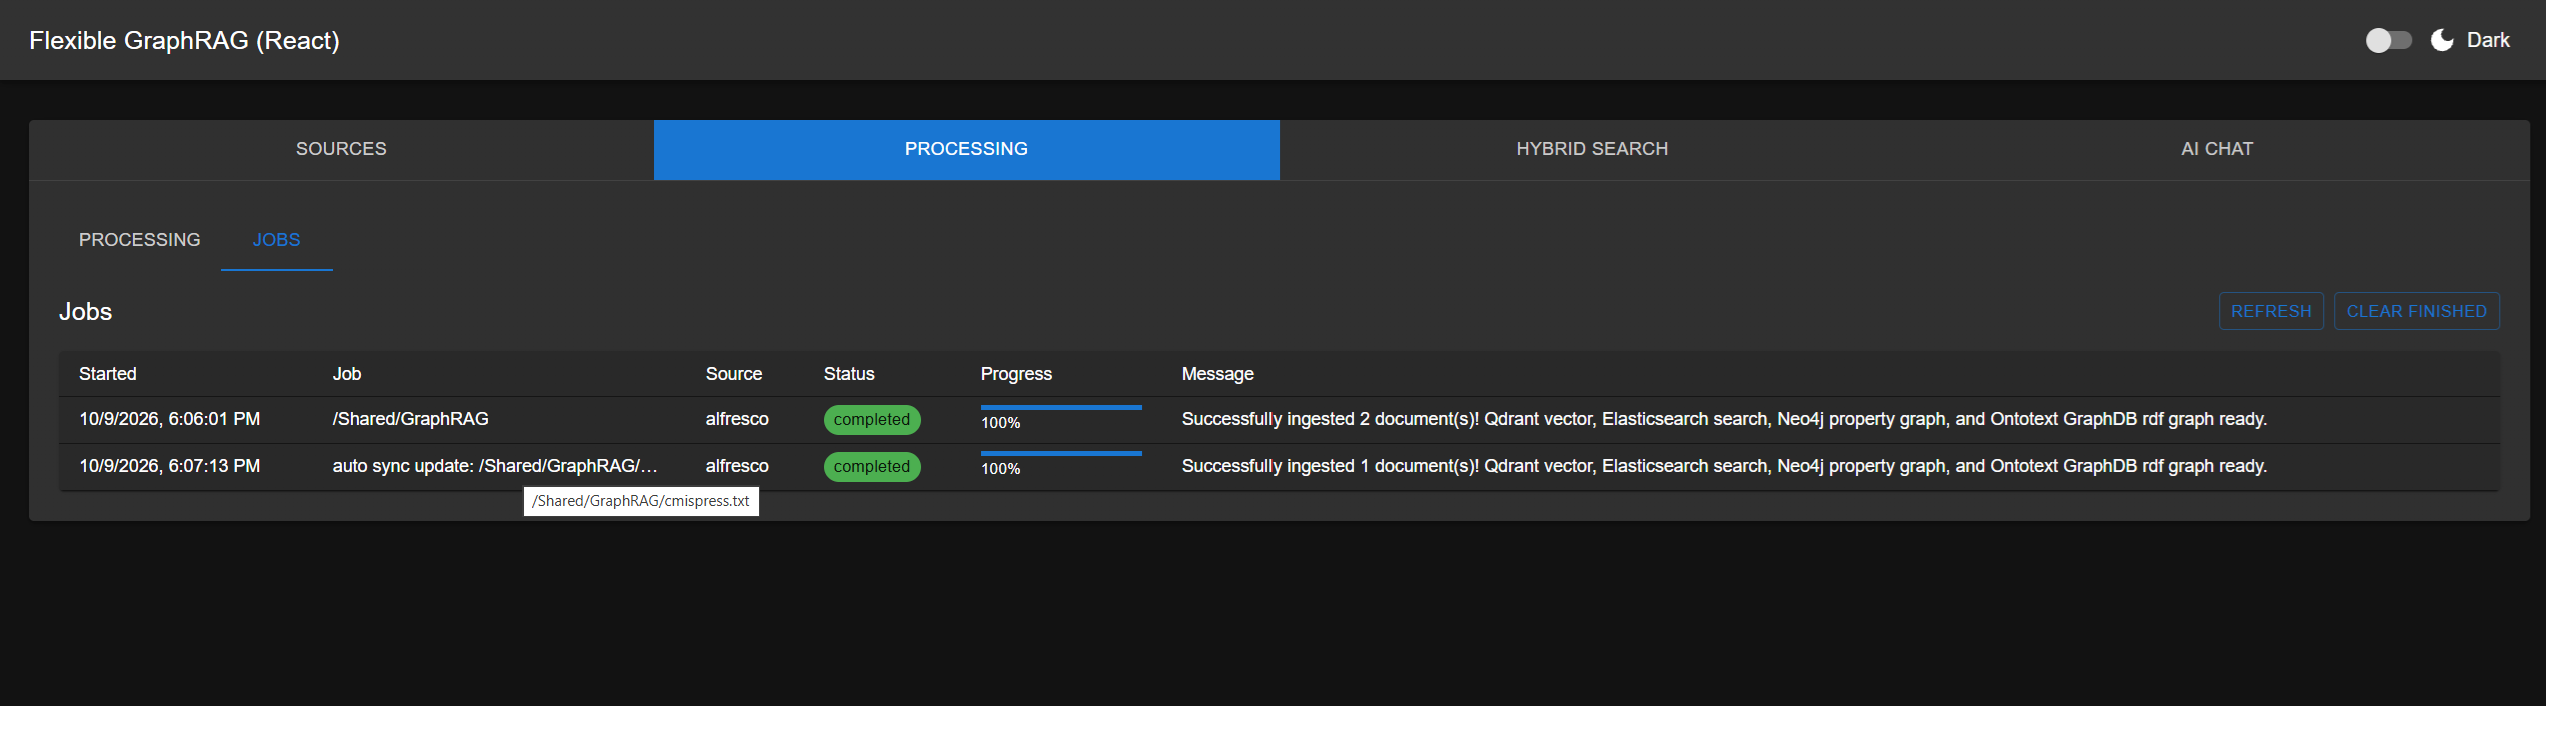The width and height of the screenshot is (2550, 734).
Task: Click the /Shared/GraphRAG job name
Action: [x=411, y=419]
